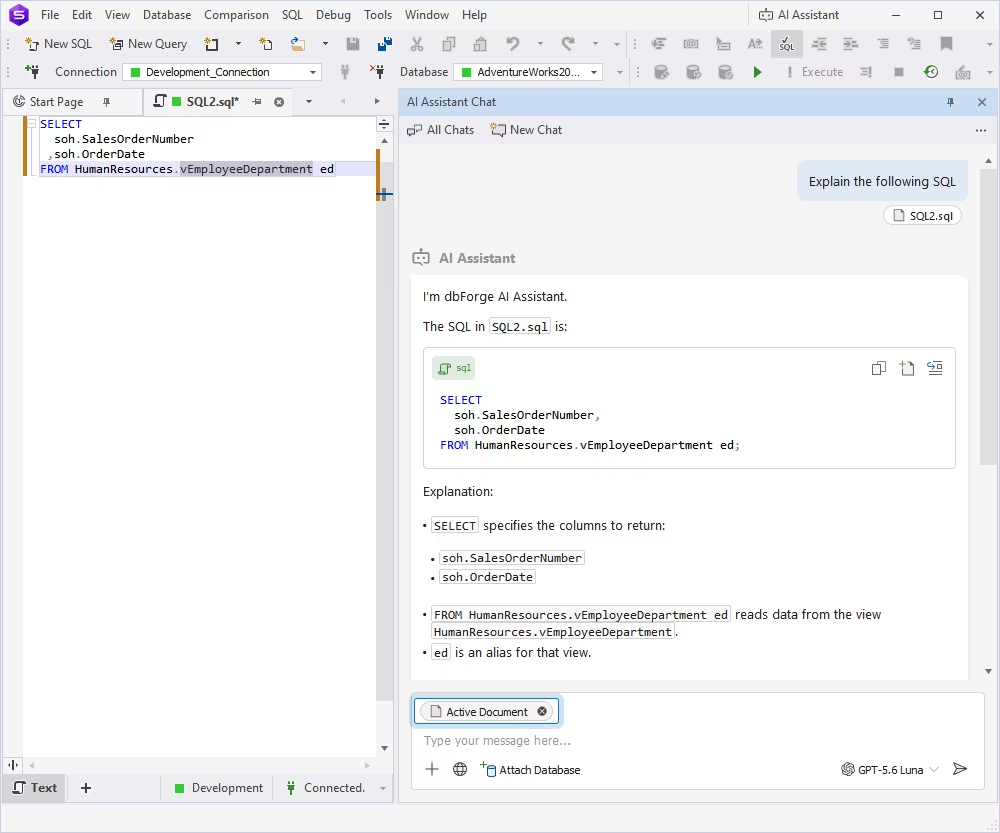
Task: Click the Redo arrow icon
Action: click(568, 44)
